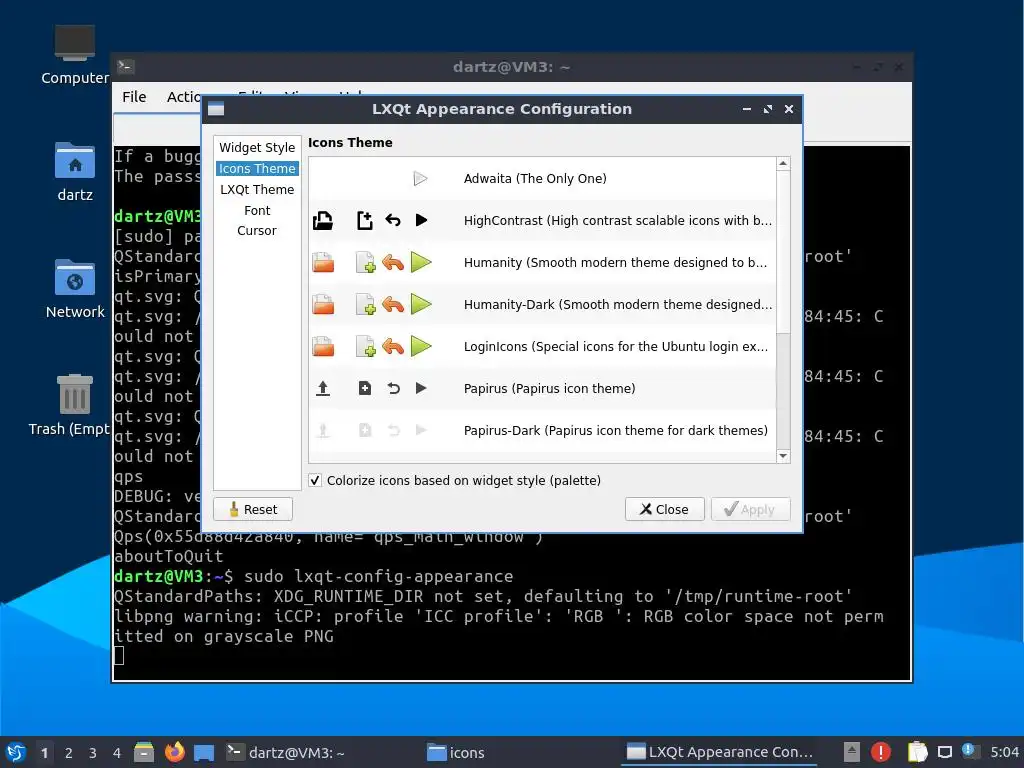Viewport: 1024px width, 768px height.
Task: Choose the HighContrast icon theme
Action: (x=542, y=221)
